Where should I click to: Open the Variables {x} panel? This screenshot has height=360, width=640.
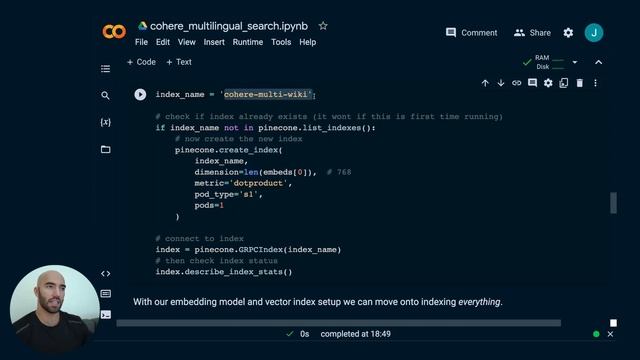pyautogui.click(x=105, y=122)
